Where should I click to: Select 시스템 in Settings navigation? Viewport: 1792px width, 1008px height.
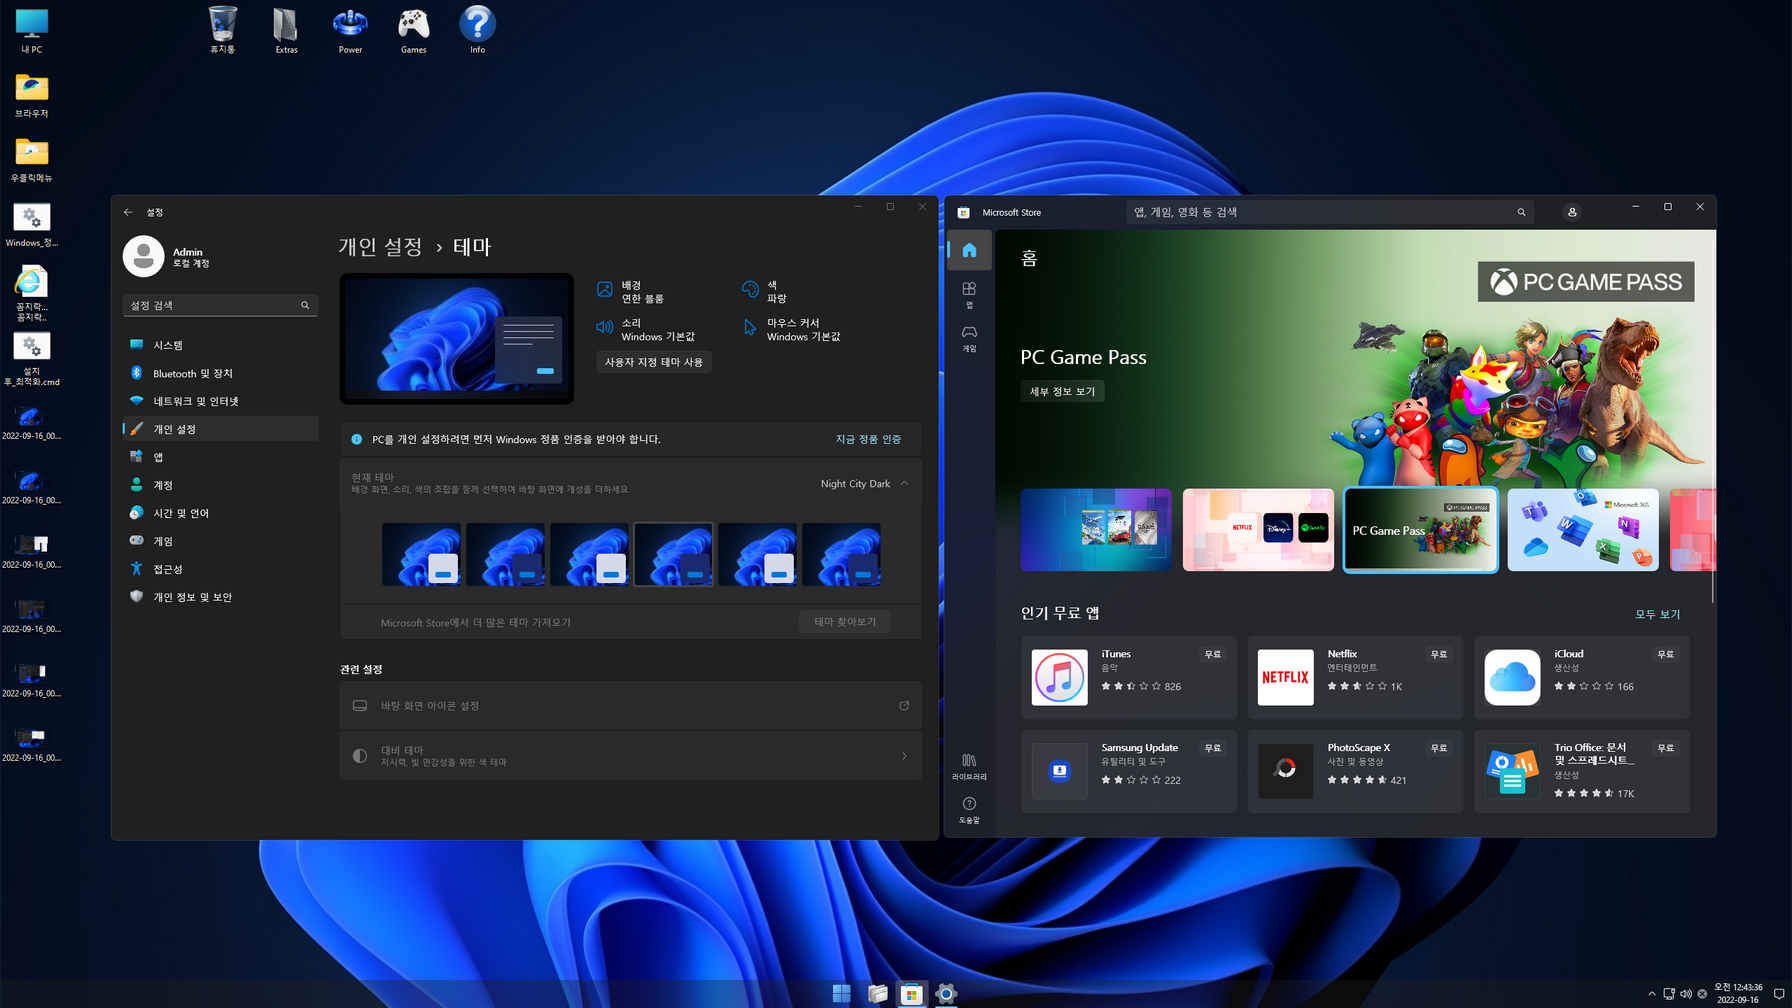[x=220, y=345]
